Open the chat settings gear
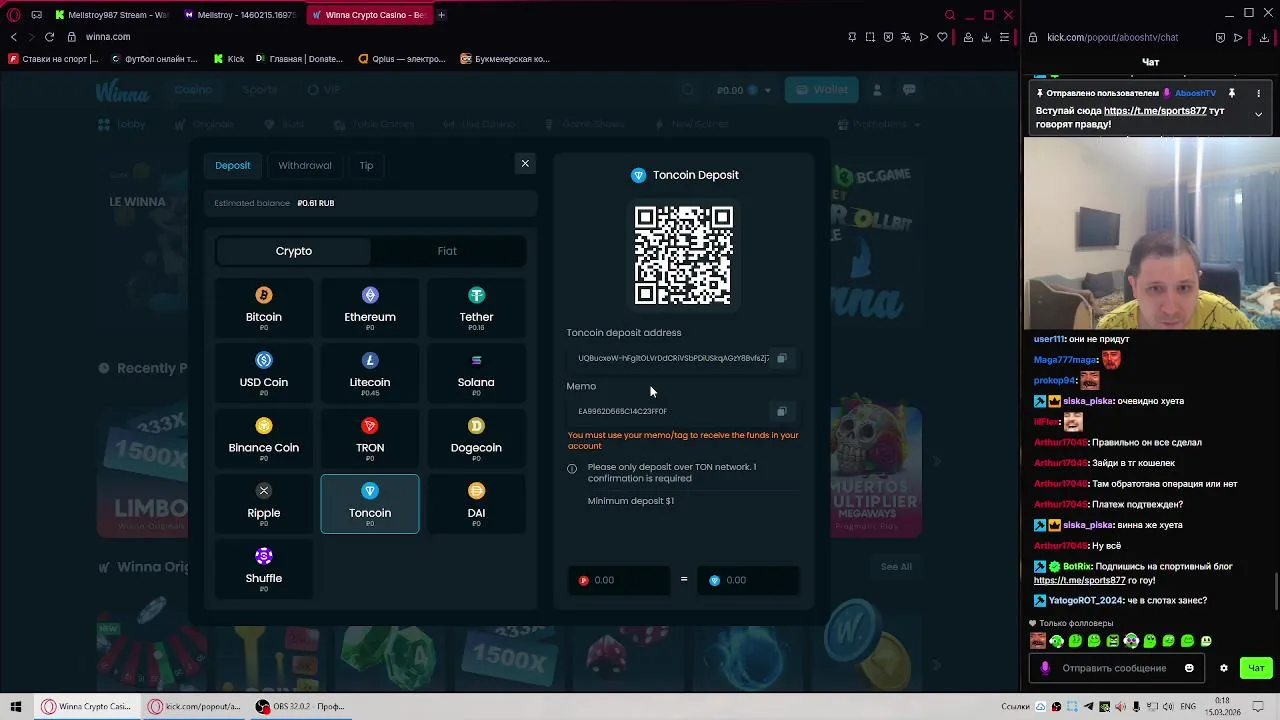Image resolution: width=1280 pixels, height=720 pixels. click(x=1224, y=668)
